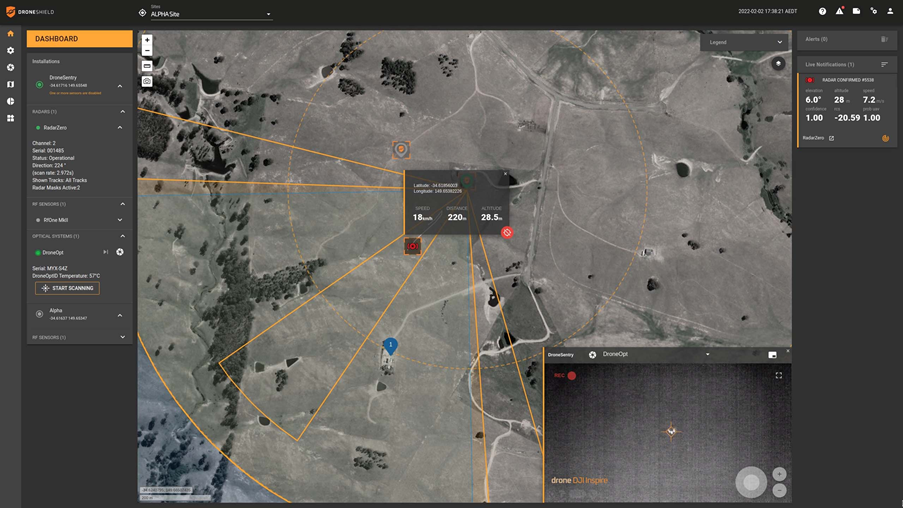Click the DroneOpt skip-to-target icon
This screenshot has width=903, height=508.
(x=105, y=252)
